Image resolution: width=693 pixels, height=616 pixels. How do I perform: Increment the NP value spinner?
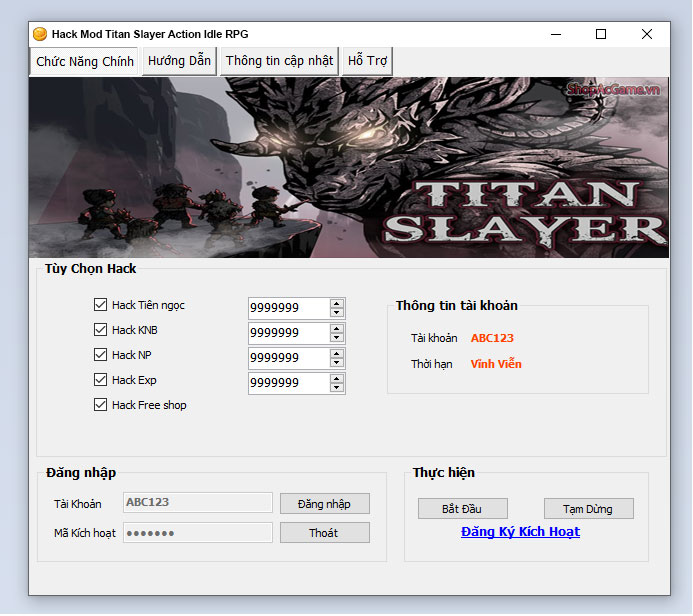pos(337,353)
